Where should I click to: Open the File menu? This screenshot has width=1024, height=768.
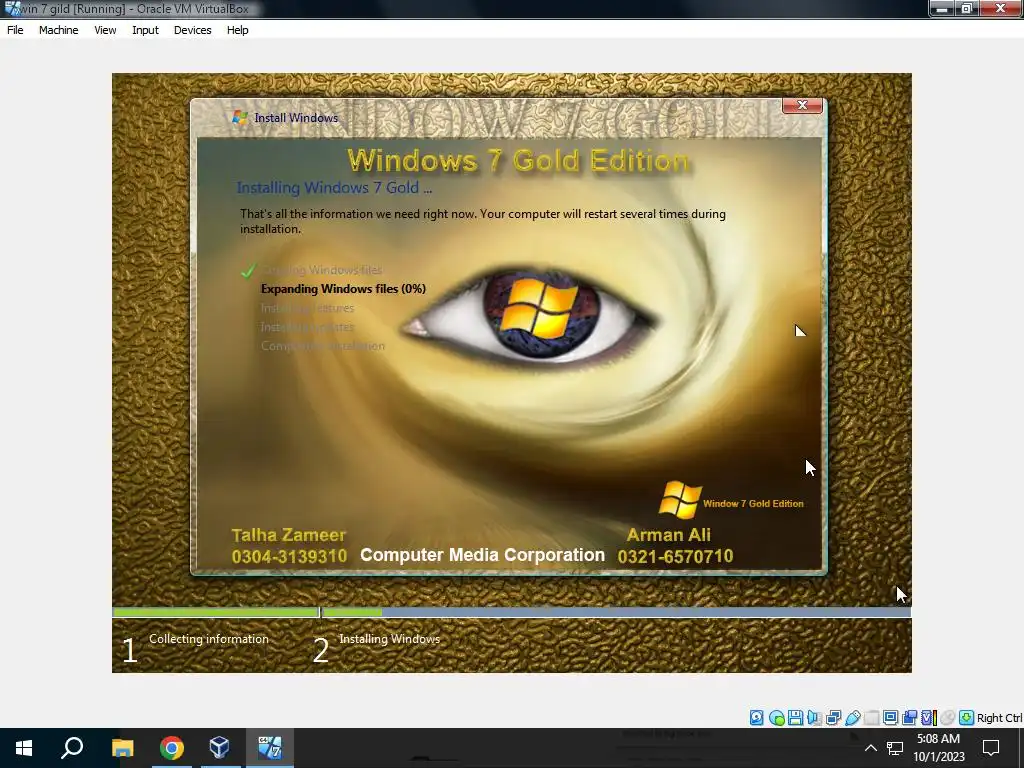pos(15,30)
